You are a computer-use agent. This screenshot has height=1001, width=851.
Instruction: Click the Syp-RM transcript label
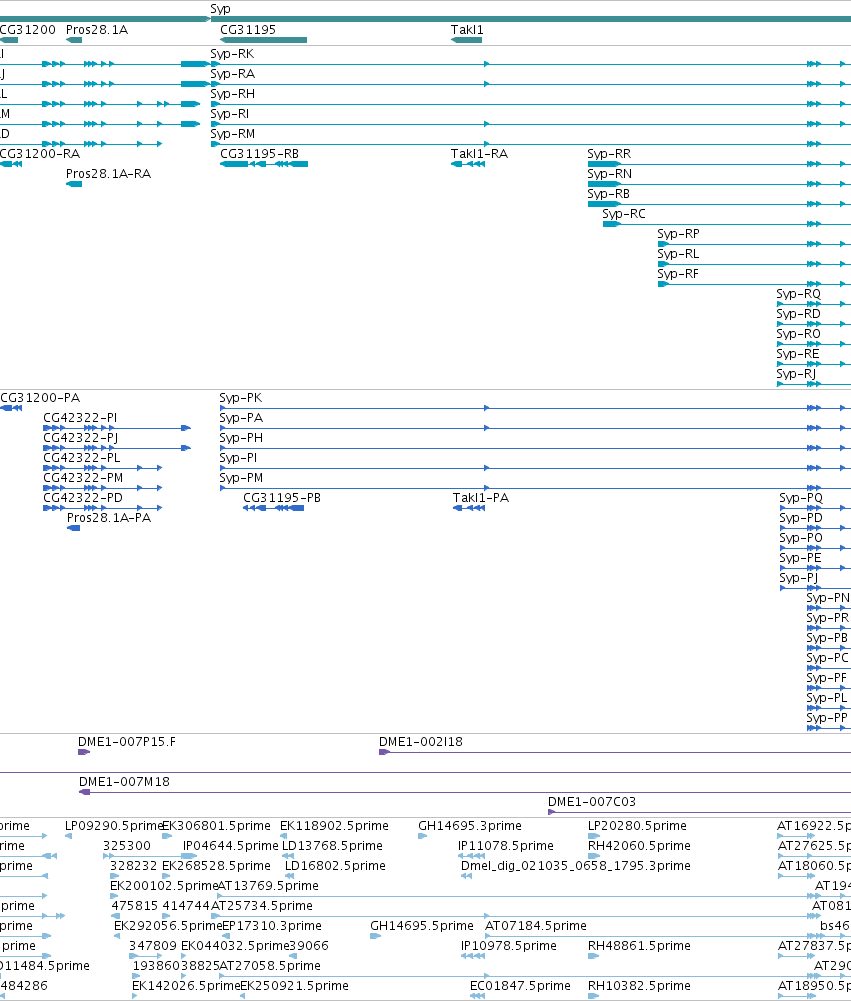pos(232,133)
